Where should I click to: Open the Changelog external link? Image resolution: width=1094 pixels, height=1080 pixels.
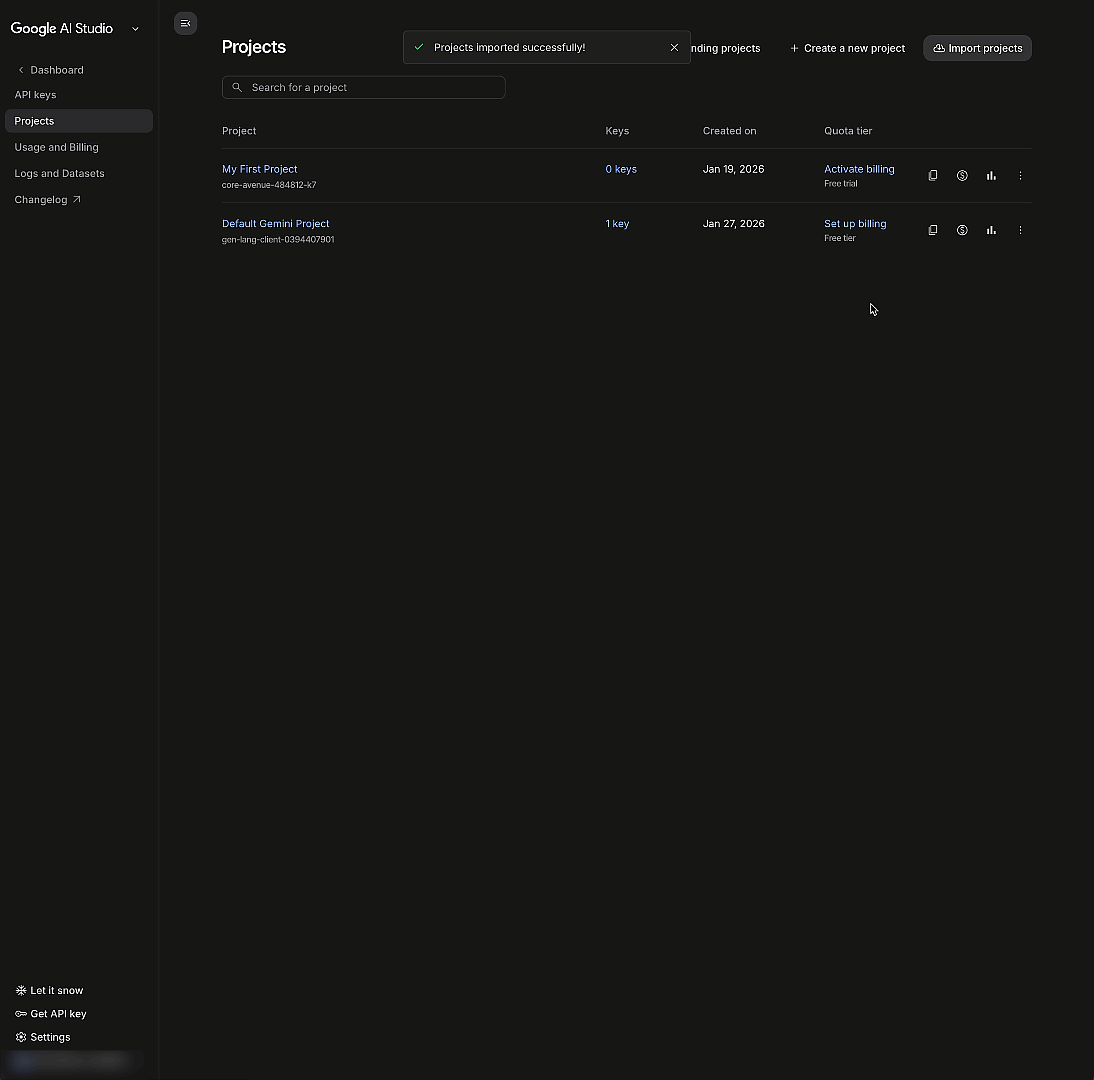[47, 199]
